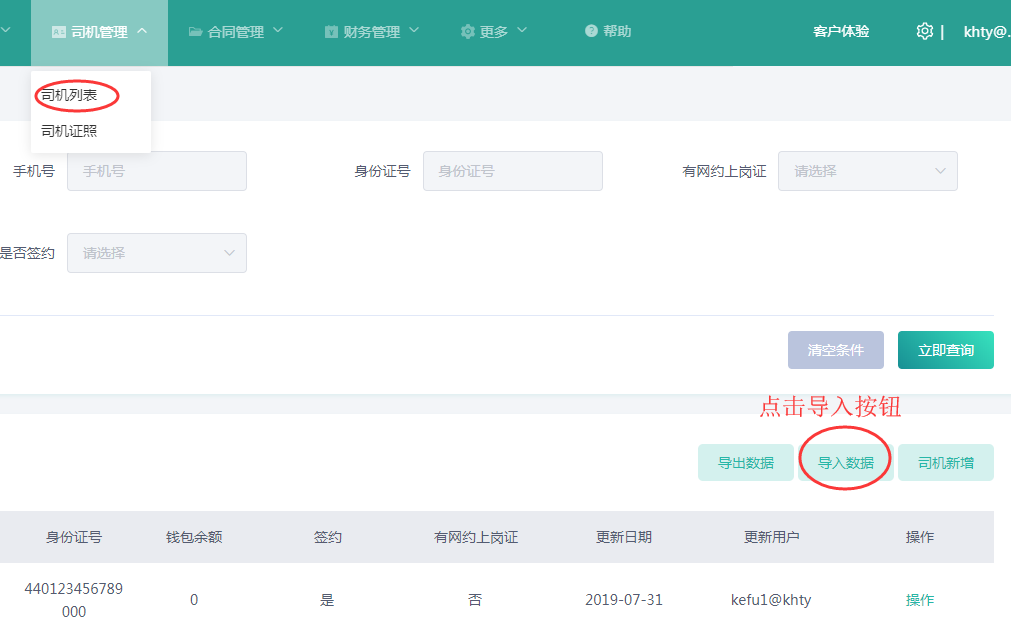The height and width of the screenshot is (633, 1011).
Task: Click the finance management icon
Action: click(331, 32)
